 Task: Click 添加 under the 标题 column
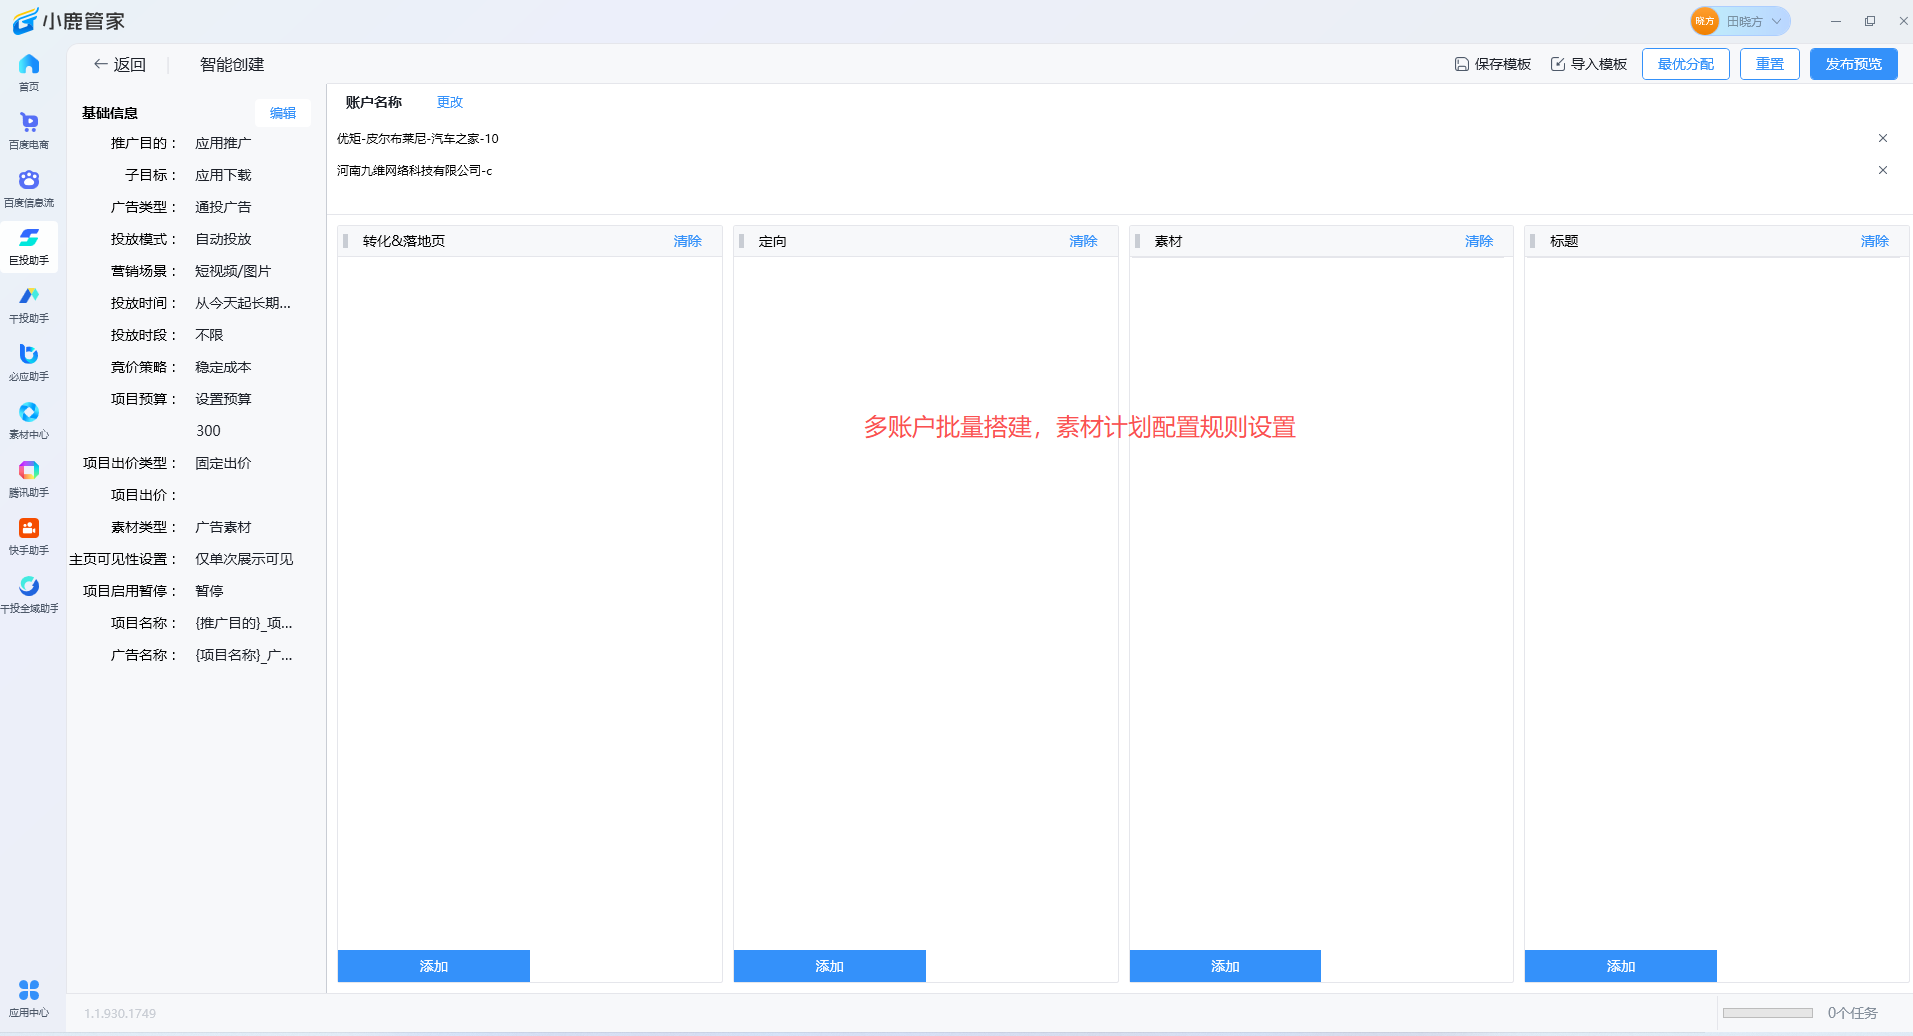pyautogui.click(x=1620, y=965)
